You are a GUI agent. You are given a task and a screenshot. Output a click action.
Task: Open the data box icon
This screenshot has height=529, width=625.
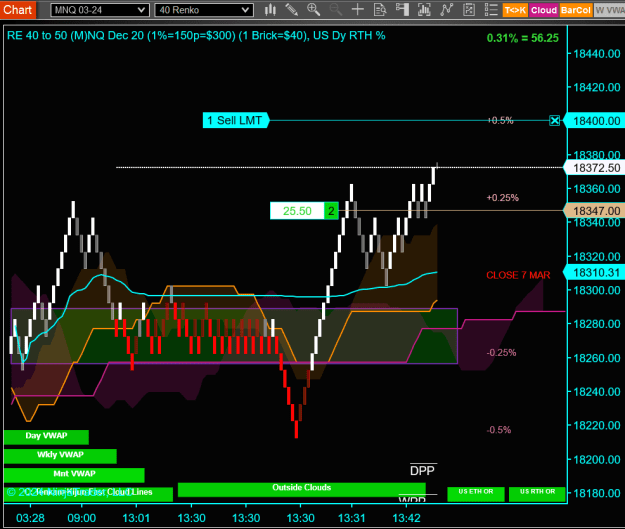coord(380,10)
